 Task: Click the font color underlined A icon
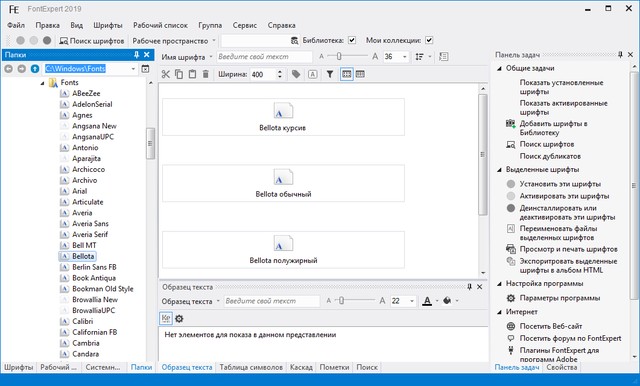tap(427, 301)
